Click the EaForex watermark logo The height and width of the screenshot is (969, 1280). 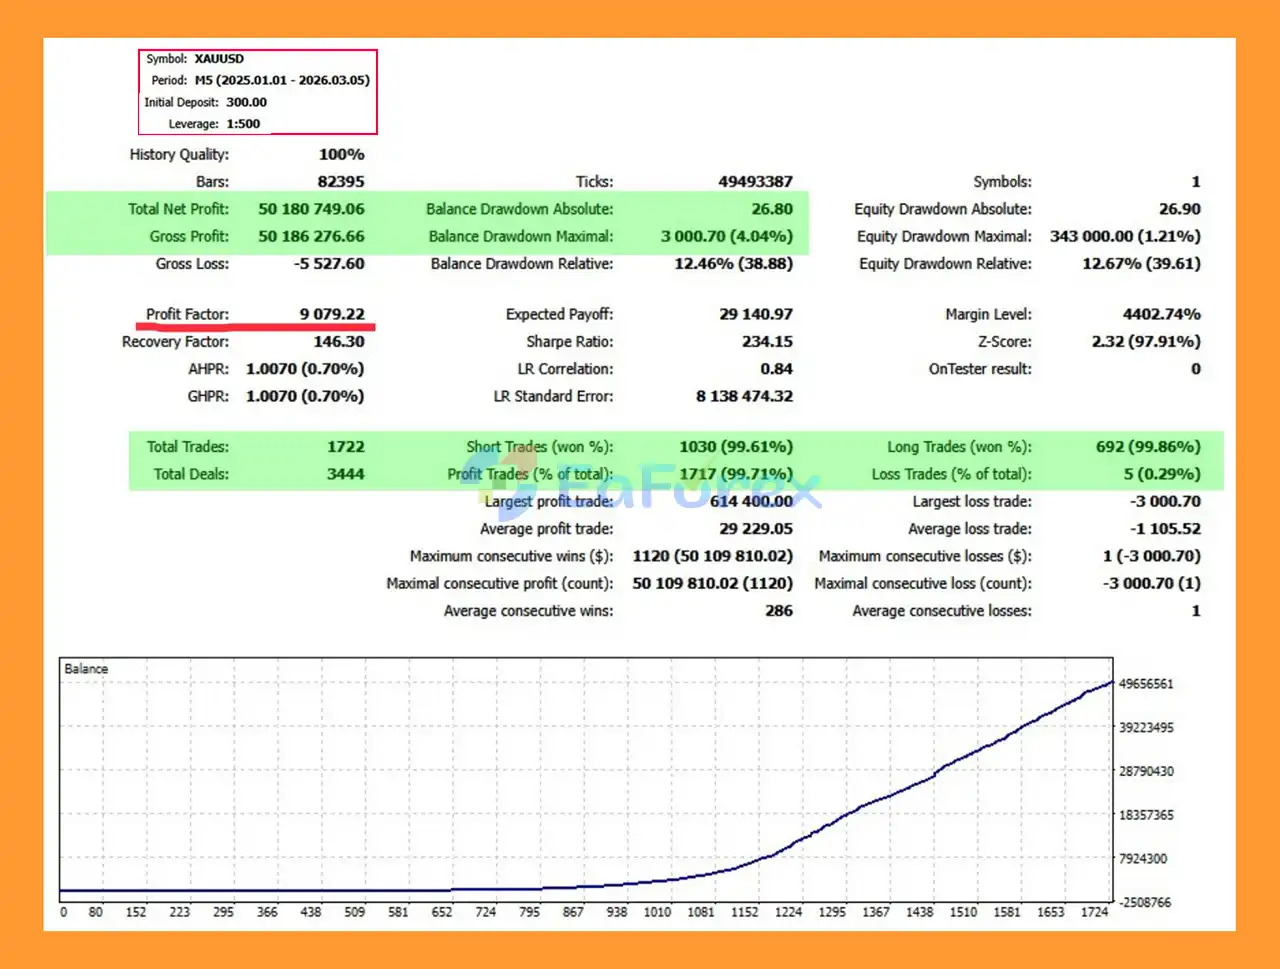[650, 485]
